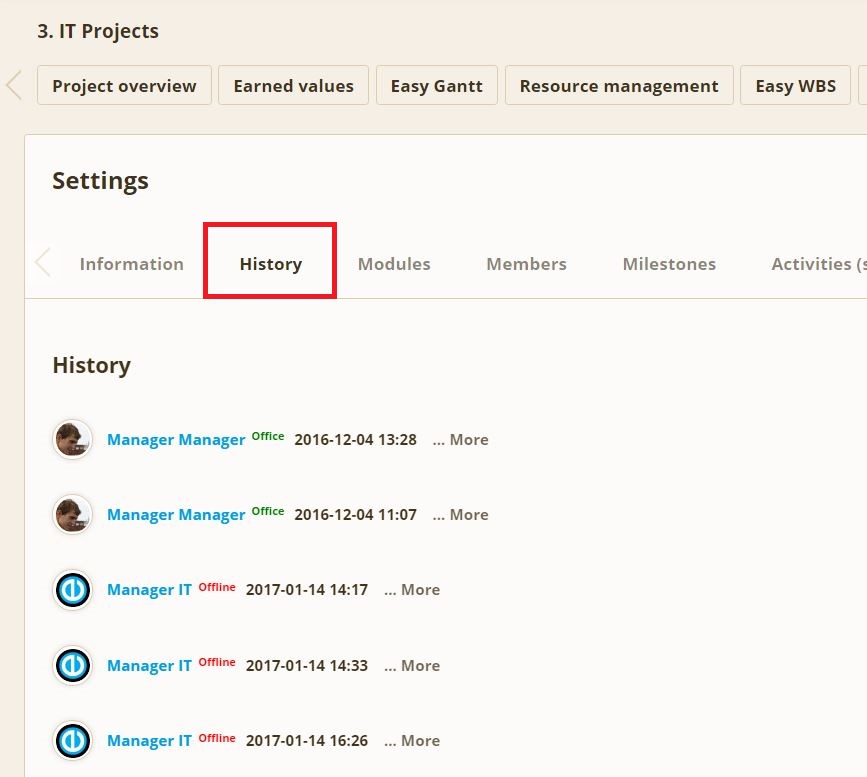The image size is (867, 777).
Task: Show More details for 16:26 entry
Action: point(412,741)
